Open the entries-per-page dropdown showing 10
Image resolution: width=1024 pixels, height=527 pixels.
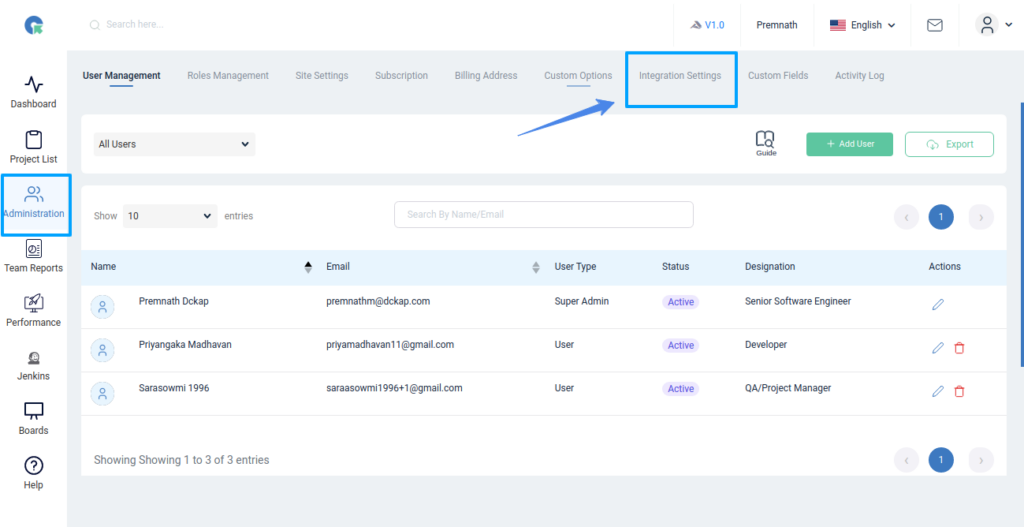[x=169, y=215]
